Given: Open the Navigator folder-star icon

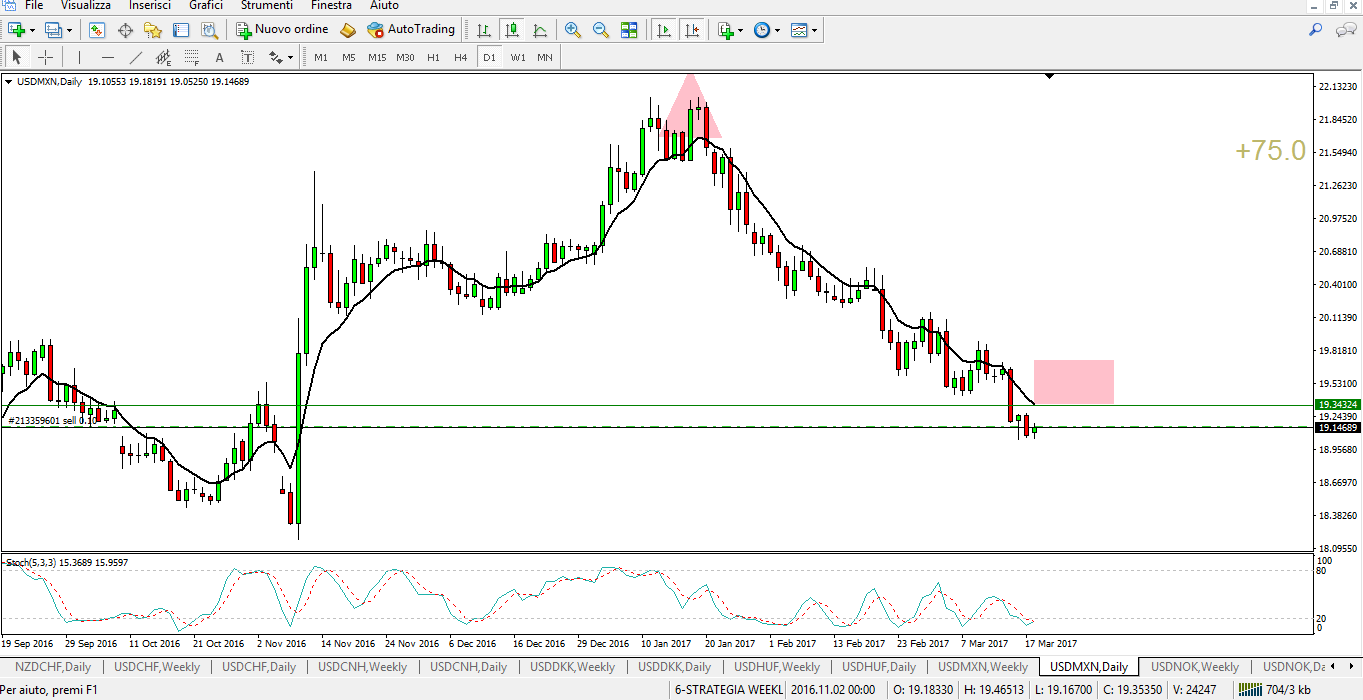Looking at the screenshot, I should 153,30.
